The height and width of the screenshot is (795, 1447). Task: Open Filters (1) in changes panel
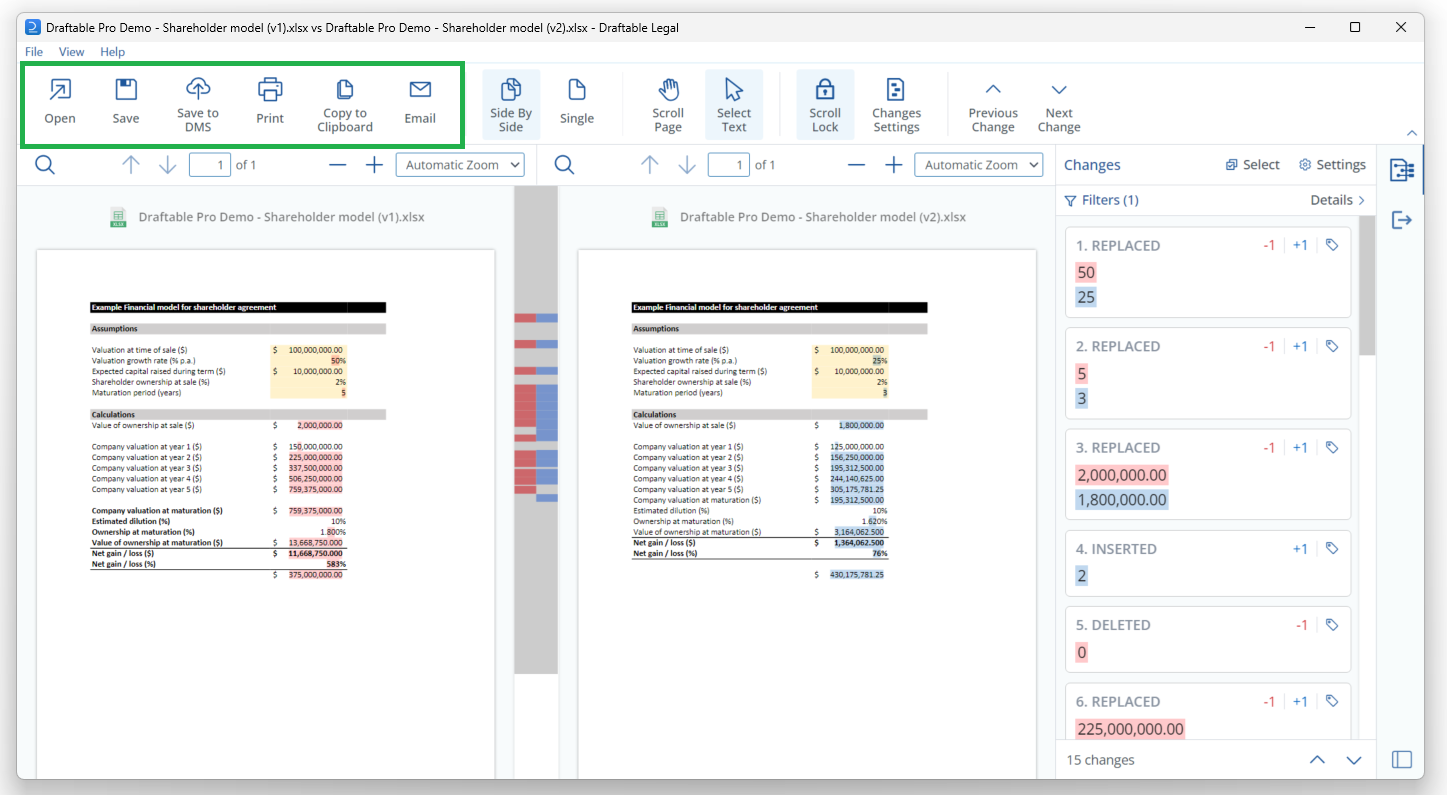pyautogui.click(x=1101, y=200)
